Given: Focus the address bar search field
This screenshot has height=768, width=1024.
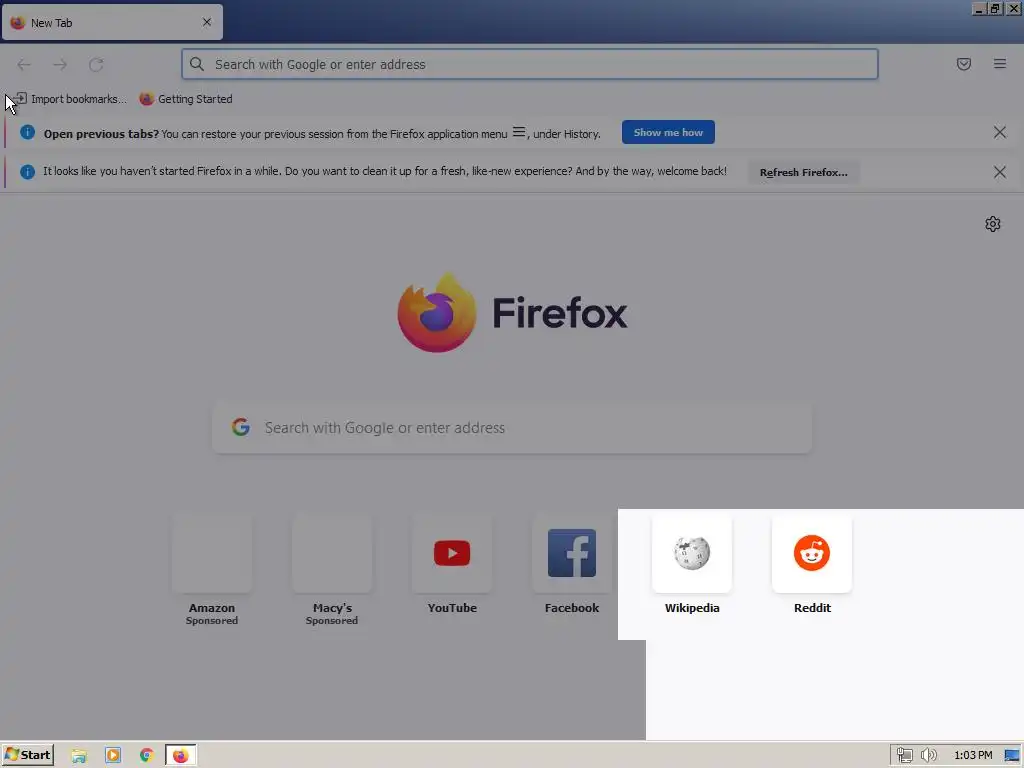Looking at the screenshot, I should click(x=530, y=64).
